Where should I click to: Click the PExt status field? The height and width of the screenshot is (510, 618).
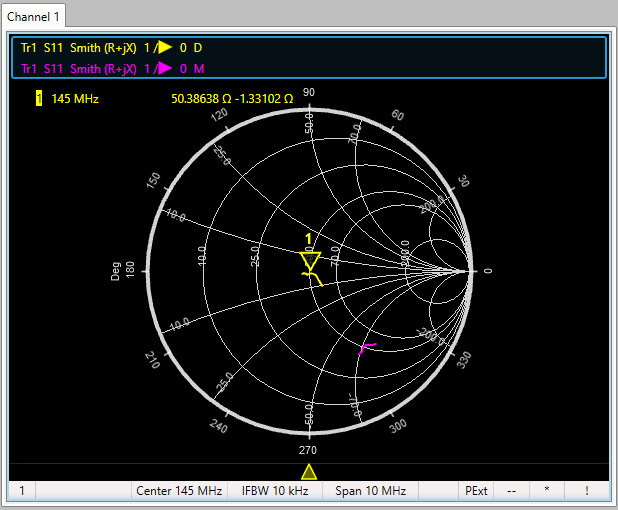[x=476, y=491]
